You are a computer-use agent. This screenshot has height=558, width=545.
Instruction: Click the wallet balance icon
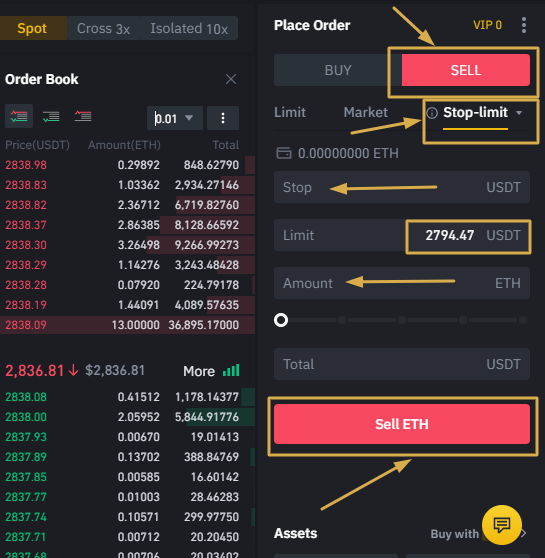[x=284, y=153]
